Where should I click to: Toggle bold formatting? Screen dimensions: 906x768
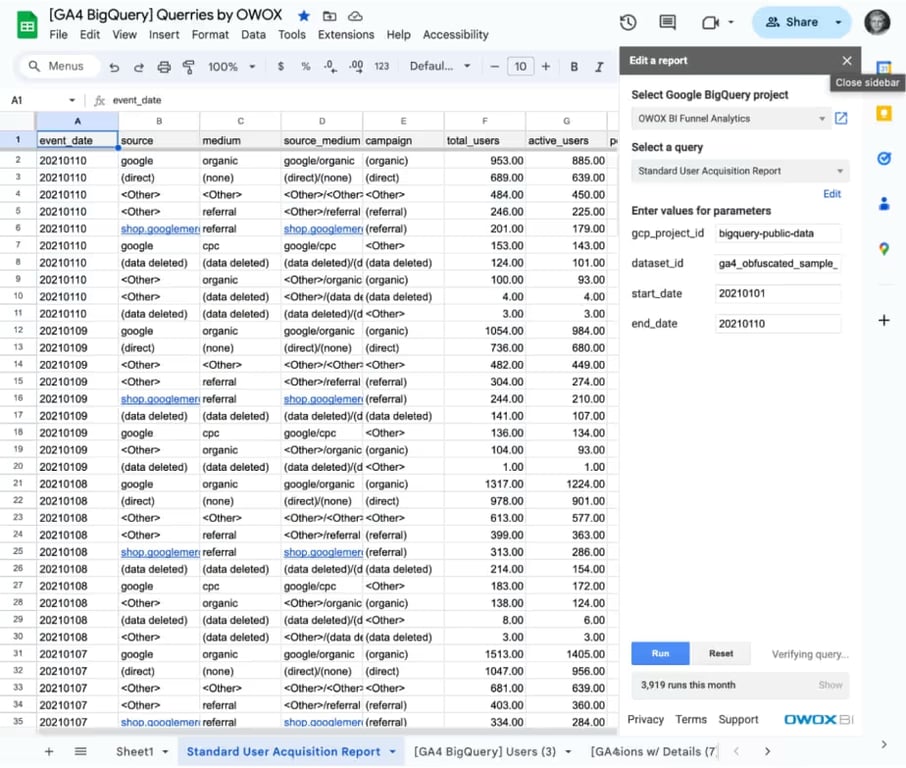[574, 66]
